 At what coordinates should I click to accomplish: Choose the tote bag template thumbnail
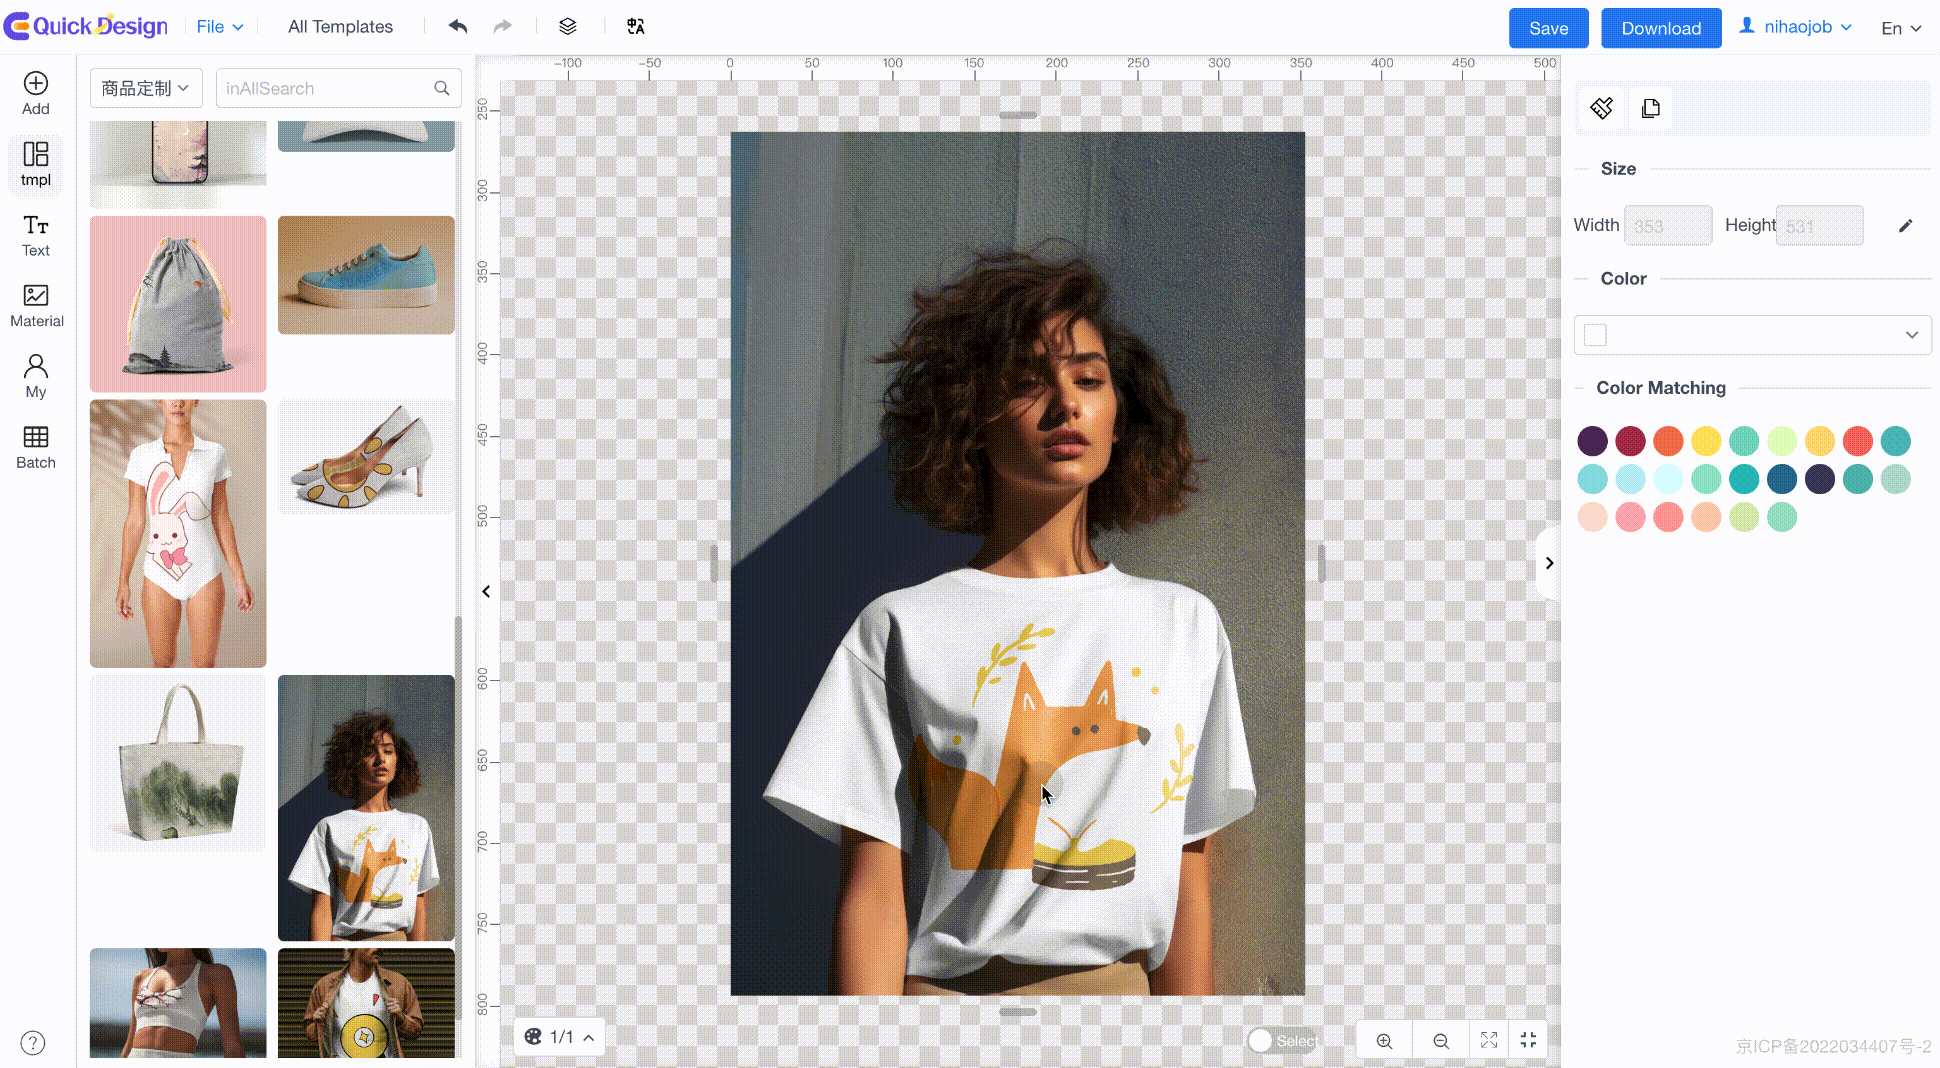[178, 763]
